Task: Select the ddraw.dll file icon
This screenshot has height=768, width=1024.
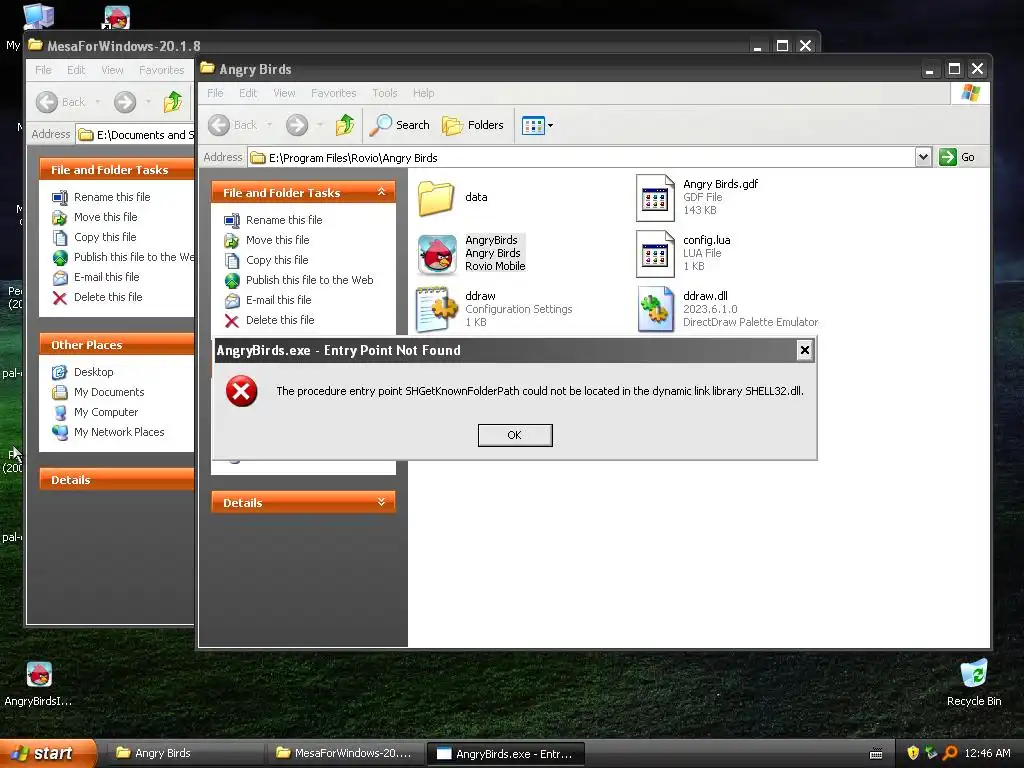Action: [656, 310]
